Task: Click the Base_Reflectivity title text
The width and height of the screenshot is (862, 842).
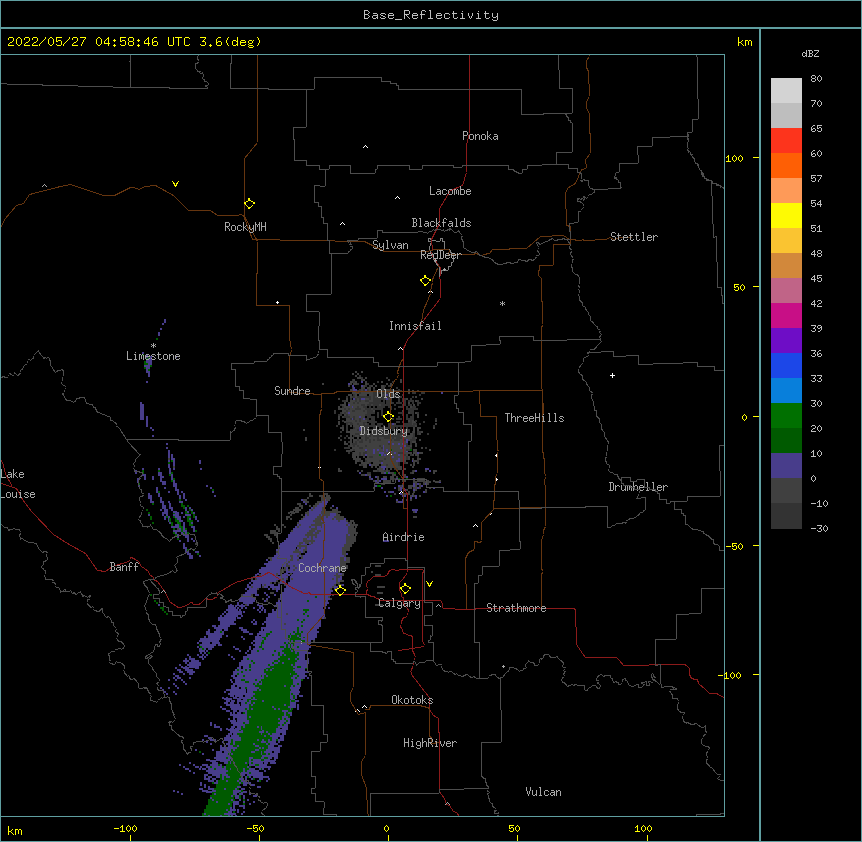Action: pyautogui.click(x=431, y=15)
